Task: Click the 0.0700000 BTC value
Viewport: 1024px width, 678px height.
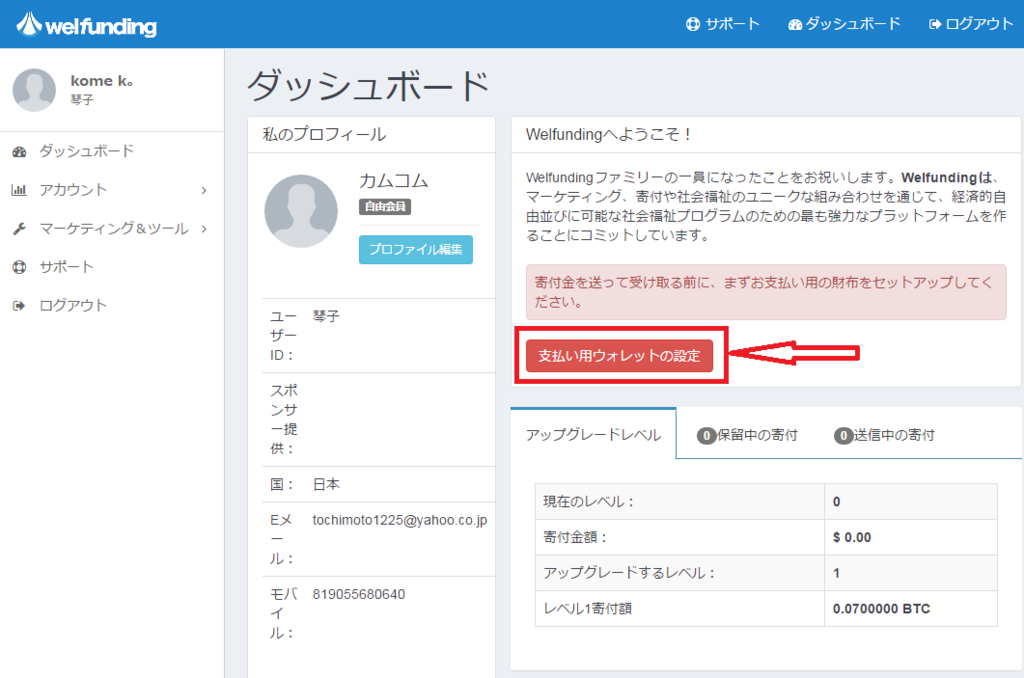Action: point(881,609)
